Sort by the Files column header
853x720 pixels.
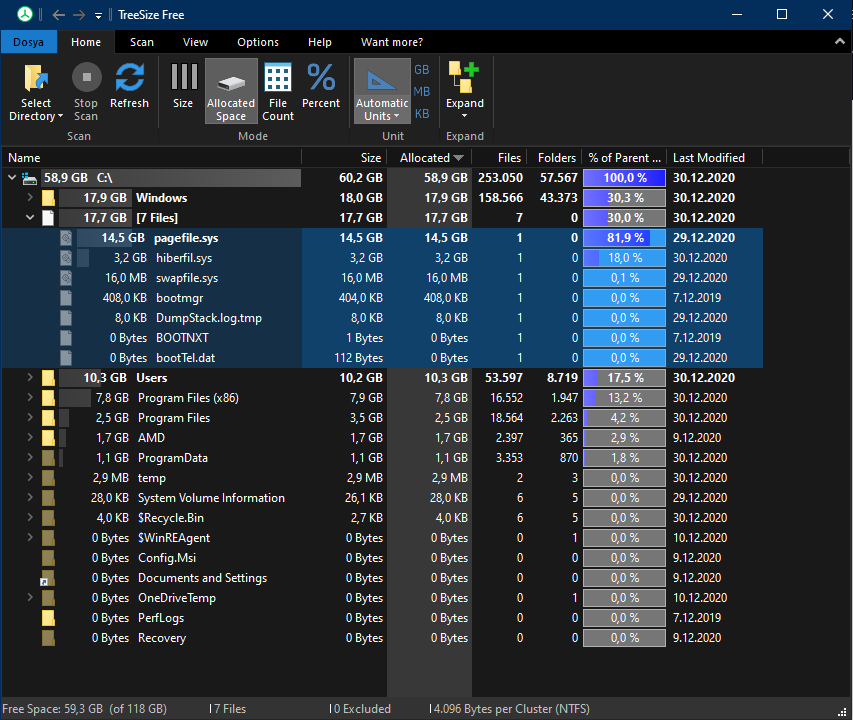(499, 158)
